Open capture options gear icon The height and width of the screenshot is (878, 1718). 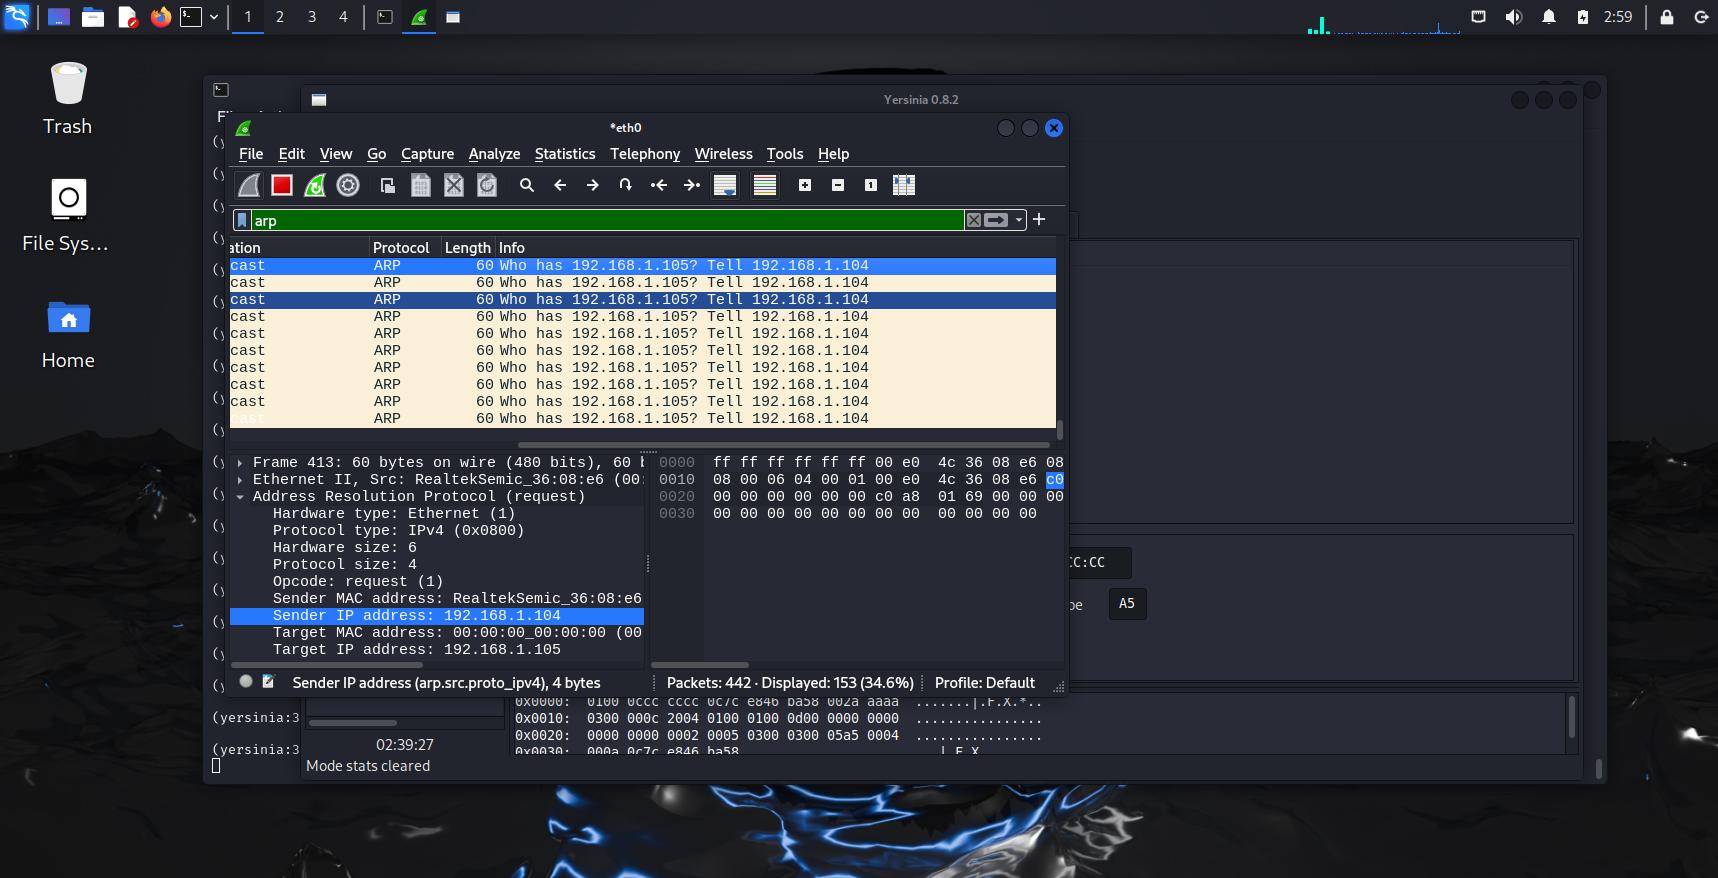tap(348, 185)
